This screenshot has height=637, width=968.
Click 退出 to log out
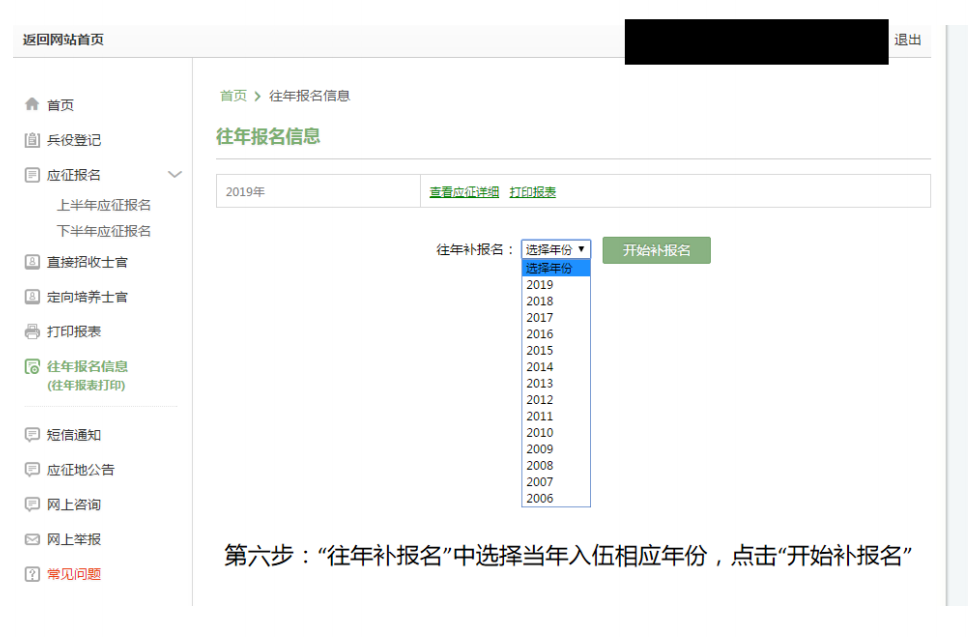click(908, 40)
